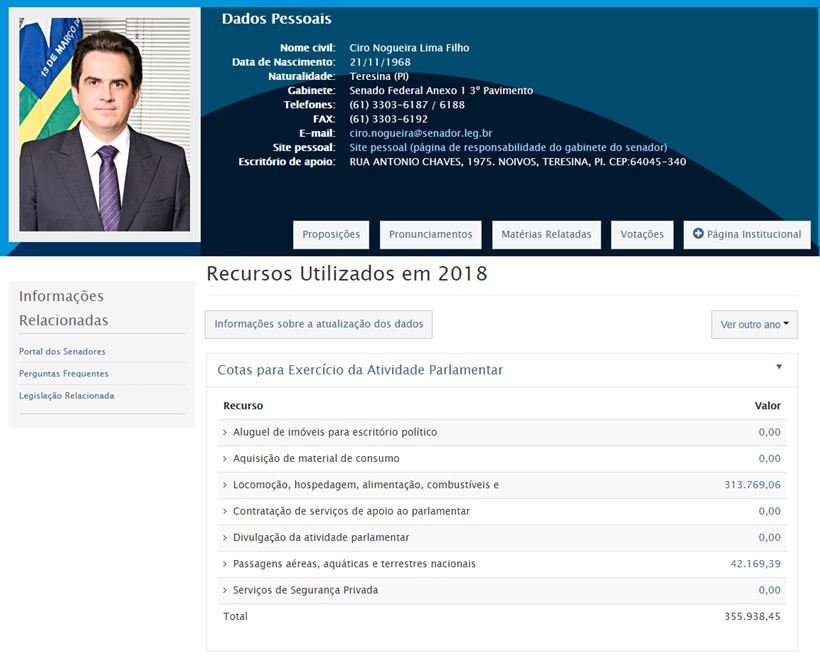820x661 pixels.
Task: Click the phone numbers (61) 3303-6187 / 6188
Action: pos(407,105)
